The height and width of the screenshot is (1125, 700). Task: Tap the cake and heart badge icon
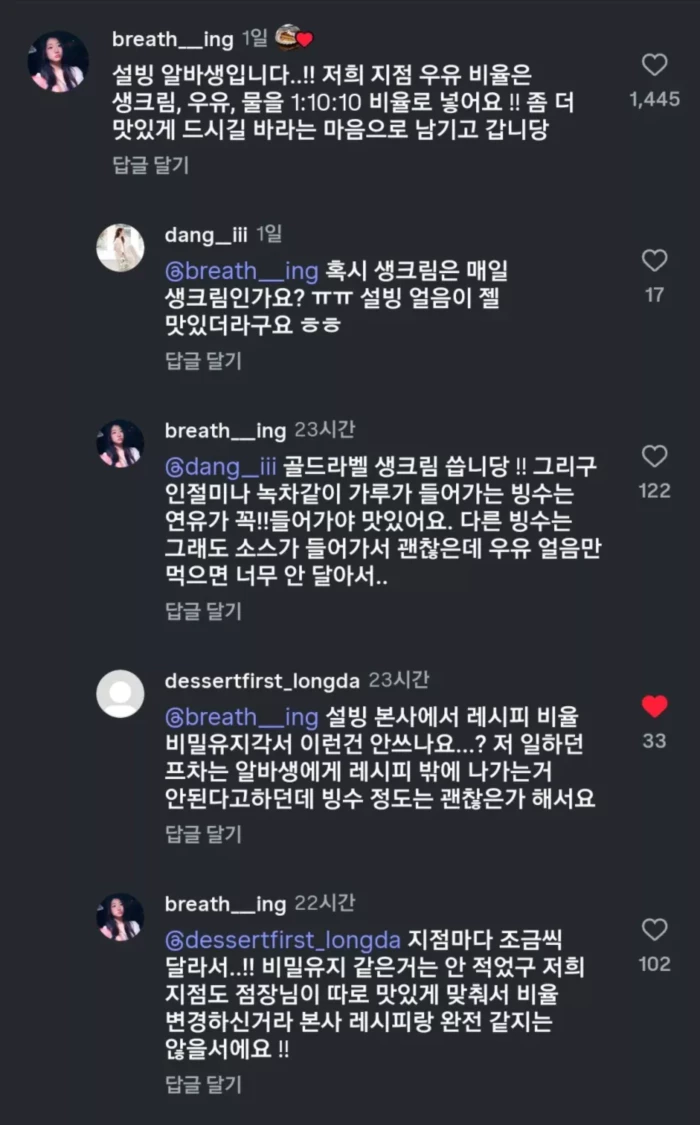(x=294, y=38)
